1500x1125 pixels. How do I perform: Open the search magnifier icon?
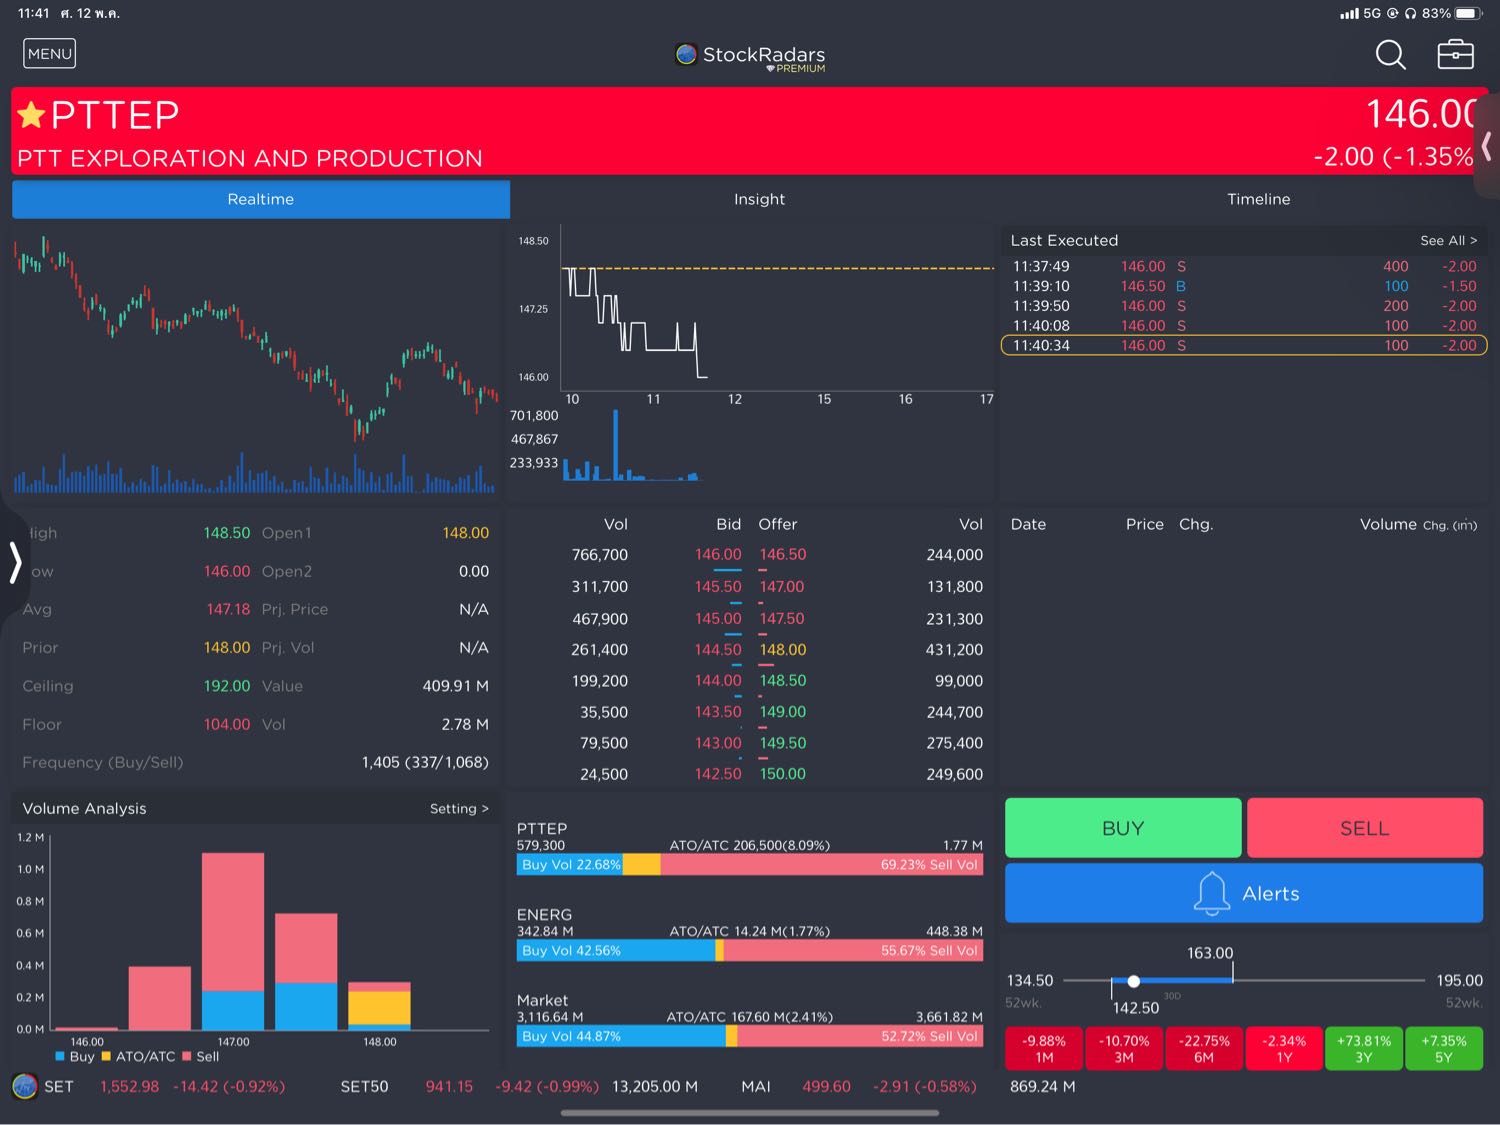(1390, 55)
